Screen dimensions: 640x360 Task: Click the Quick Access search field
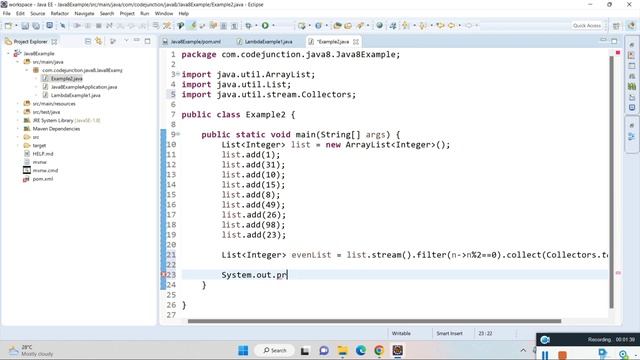(587, 26)
